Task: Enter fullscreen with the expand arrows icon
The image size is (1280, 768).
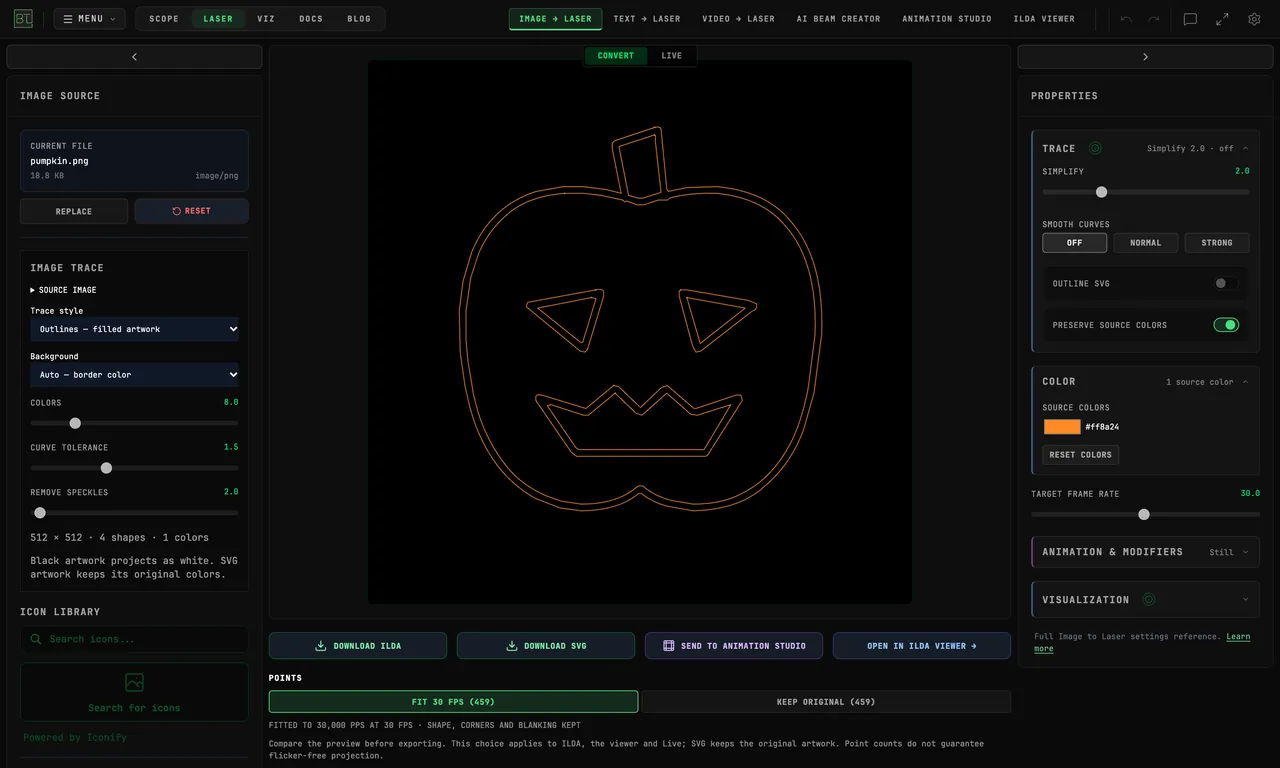Action: [x=1222, y=19]
